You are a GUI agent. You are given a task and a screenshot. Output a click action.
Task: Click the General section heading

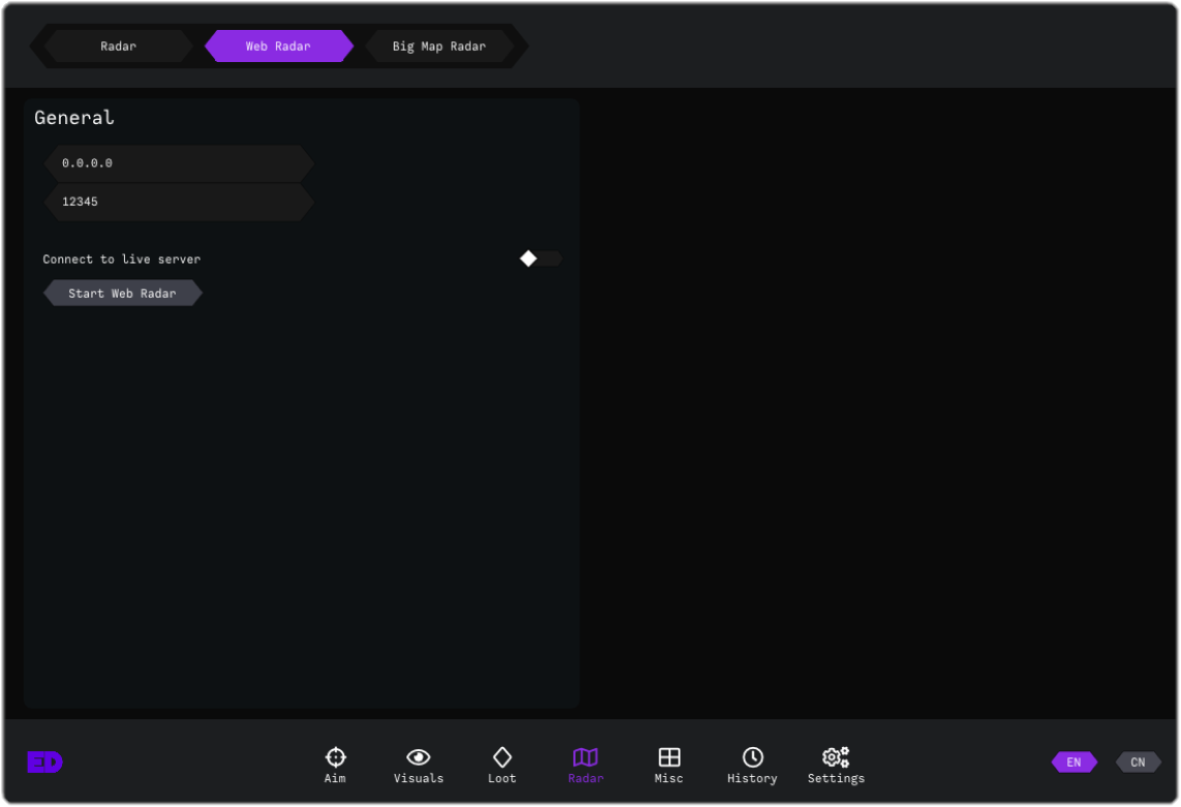coord(74,118)
